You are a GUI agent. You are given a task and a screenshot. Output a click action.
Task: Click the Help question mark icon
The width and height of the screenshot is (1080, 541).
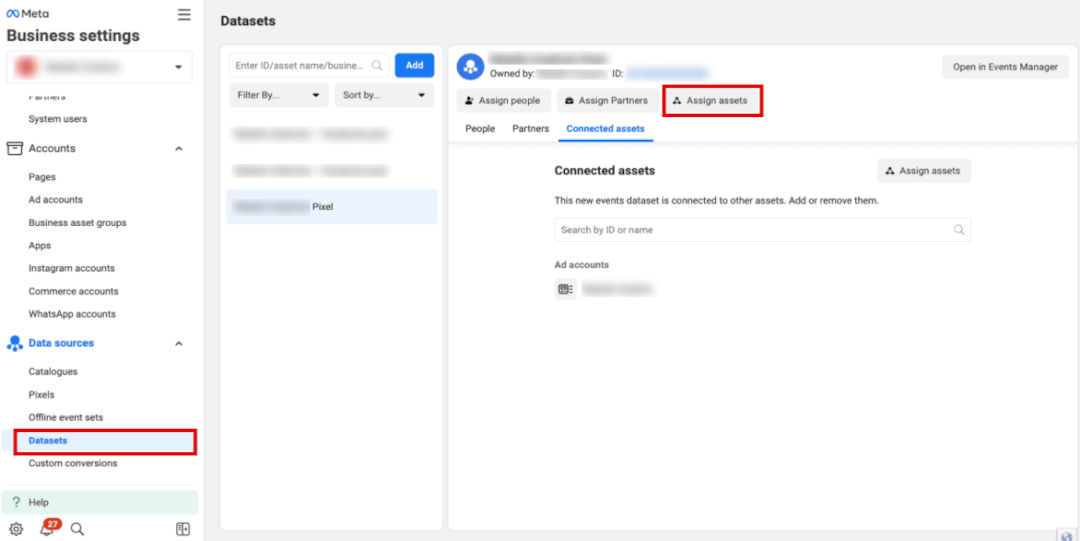[16, 502]
